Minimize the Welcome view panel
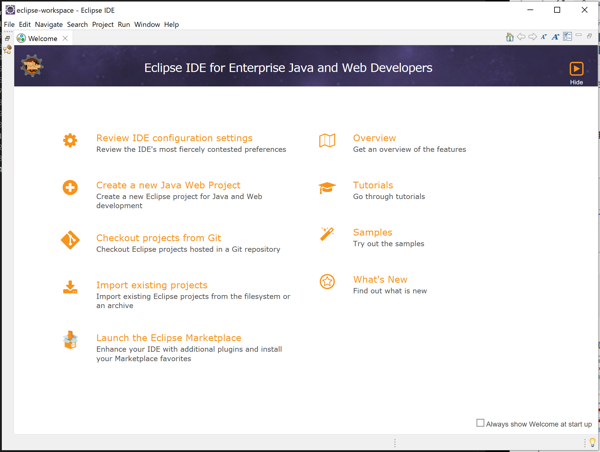The image size is (600, 452). [x=578, y=37]
